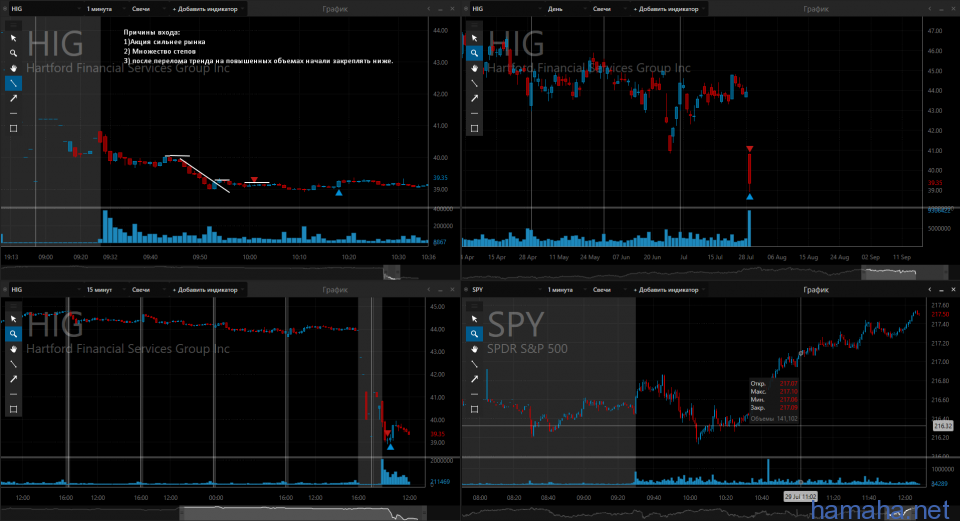Select the horizontal line tool in SPY chart
Image resolution: width=960 pixels, height=521 pixels.
[474, 394]
